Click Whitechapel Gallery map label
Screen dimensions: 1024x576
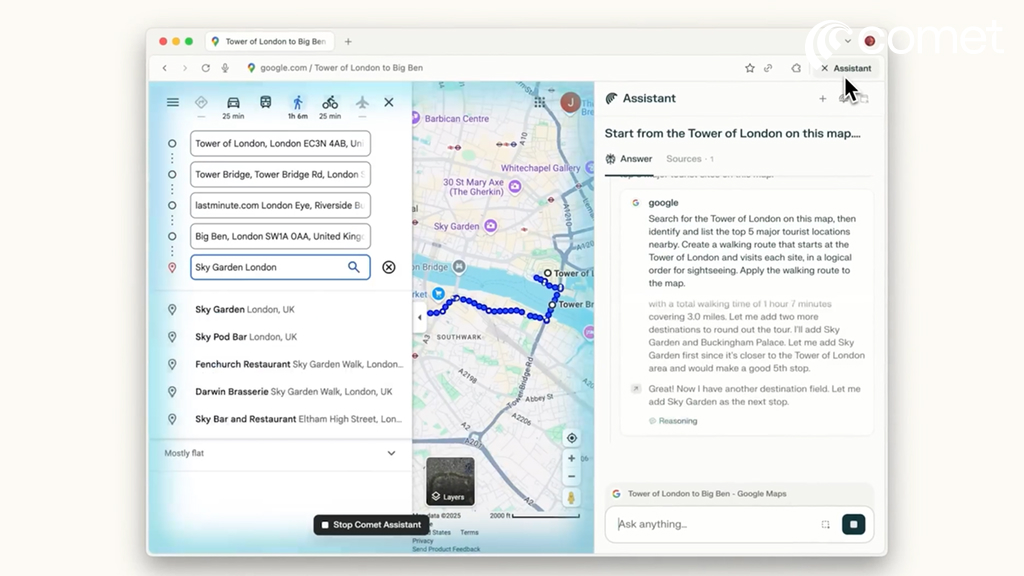[x=540, y=168]
